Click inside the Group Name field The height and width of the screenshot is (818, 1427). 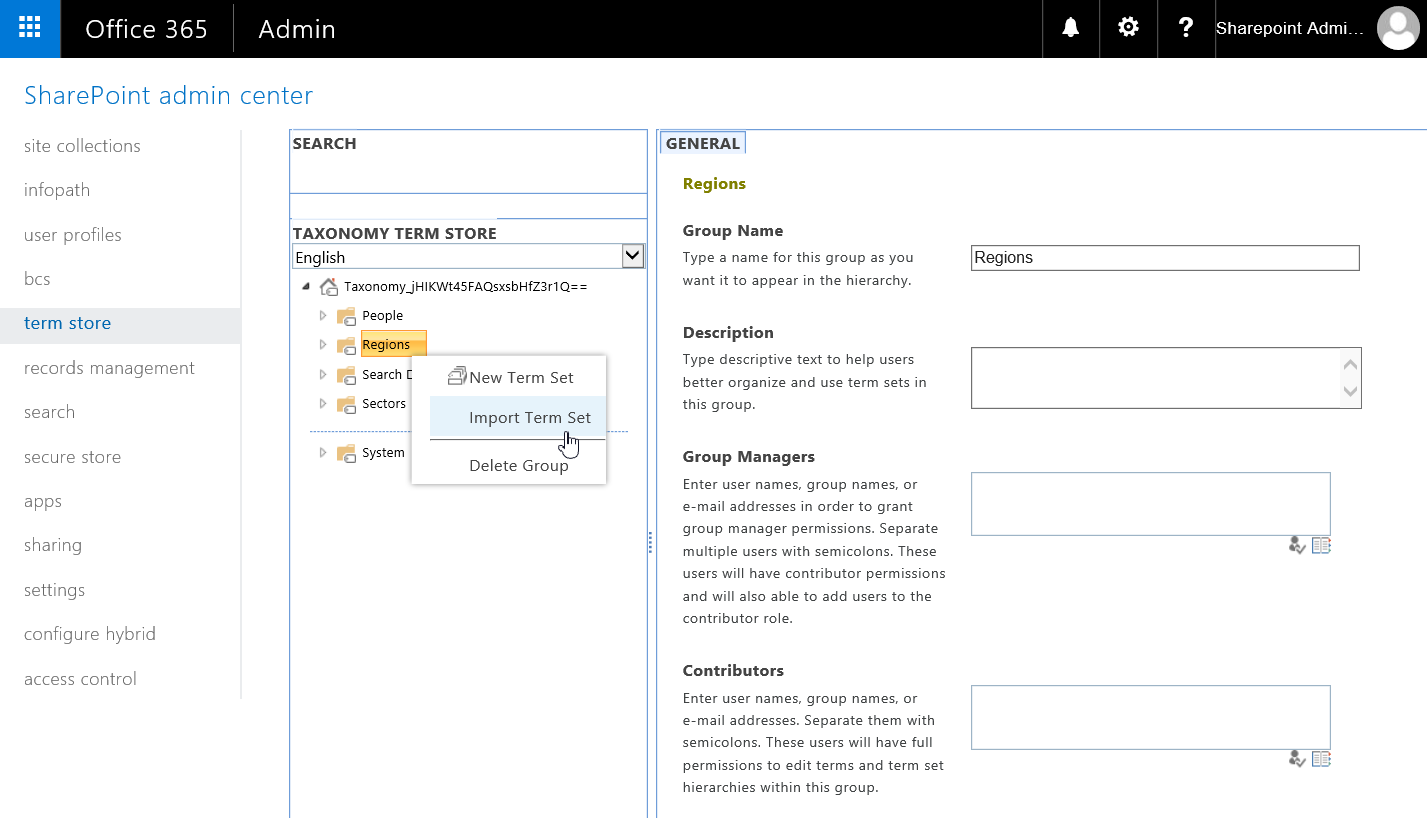pos(1164,257)
